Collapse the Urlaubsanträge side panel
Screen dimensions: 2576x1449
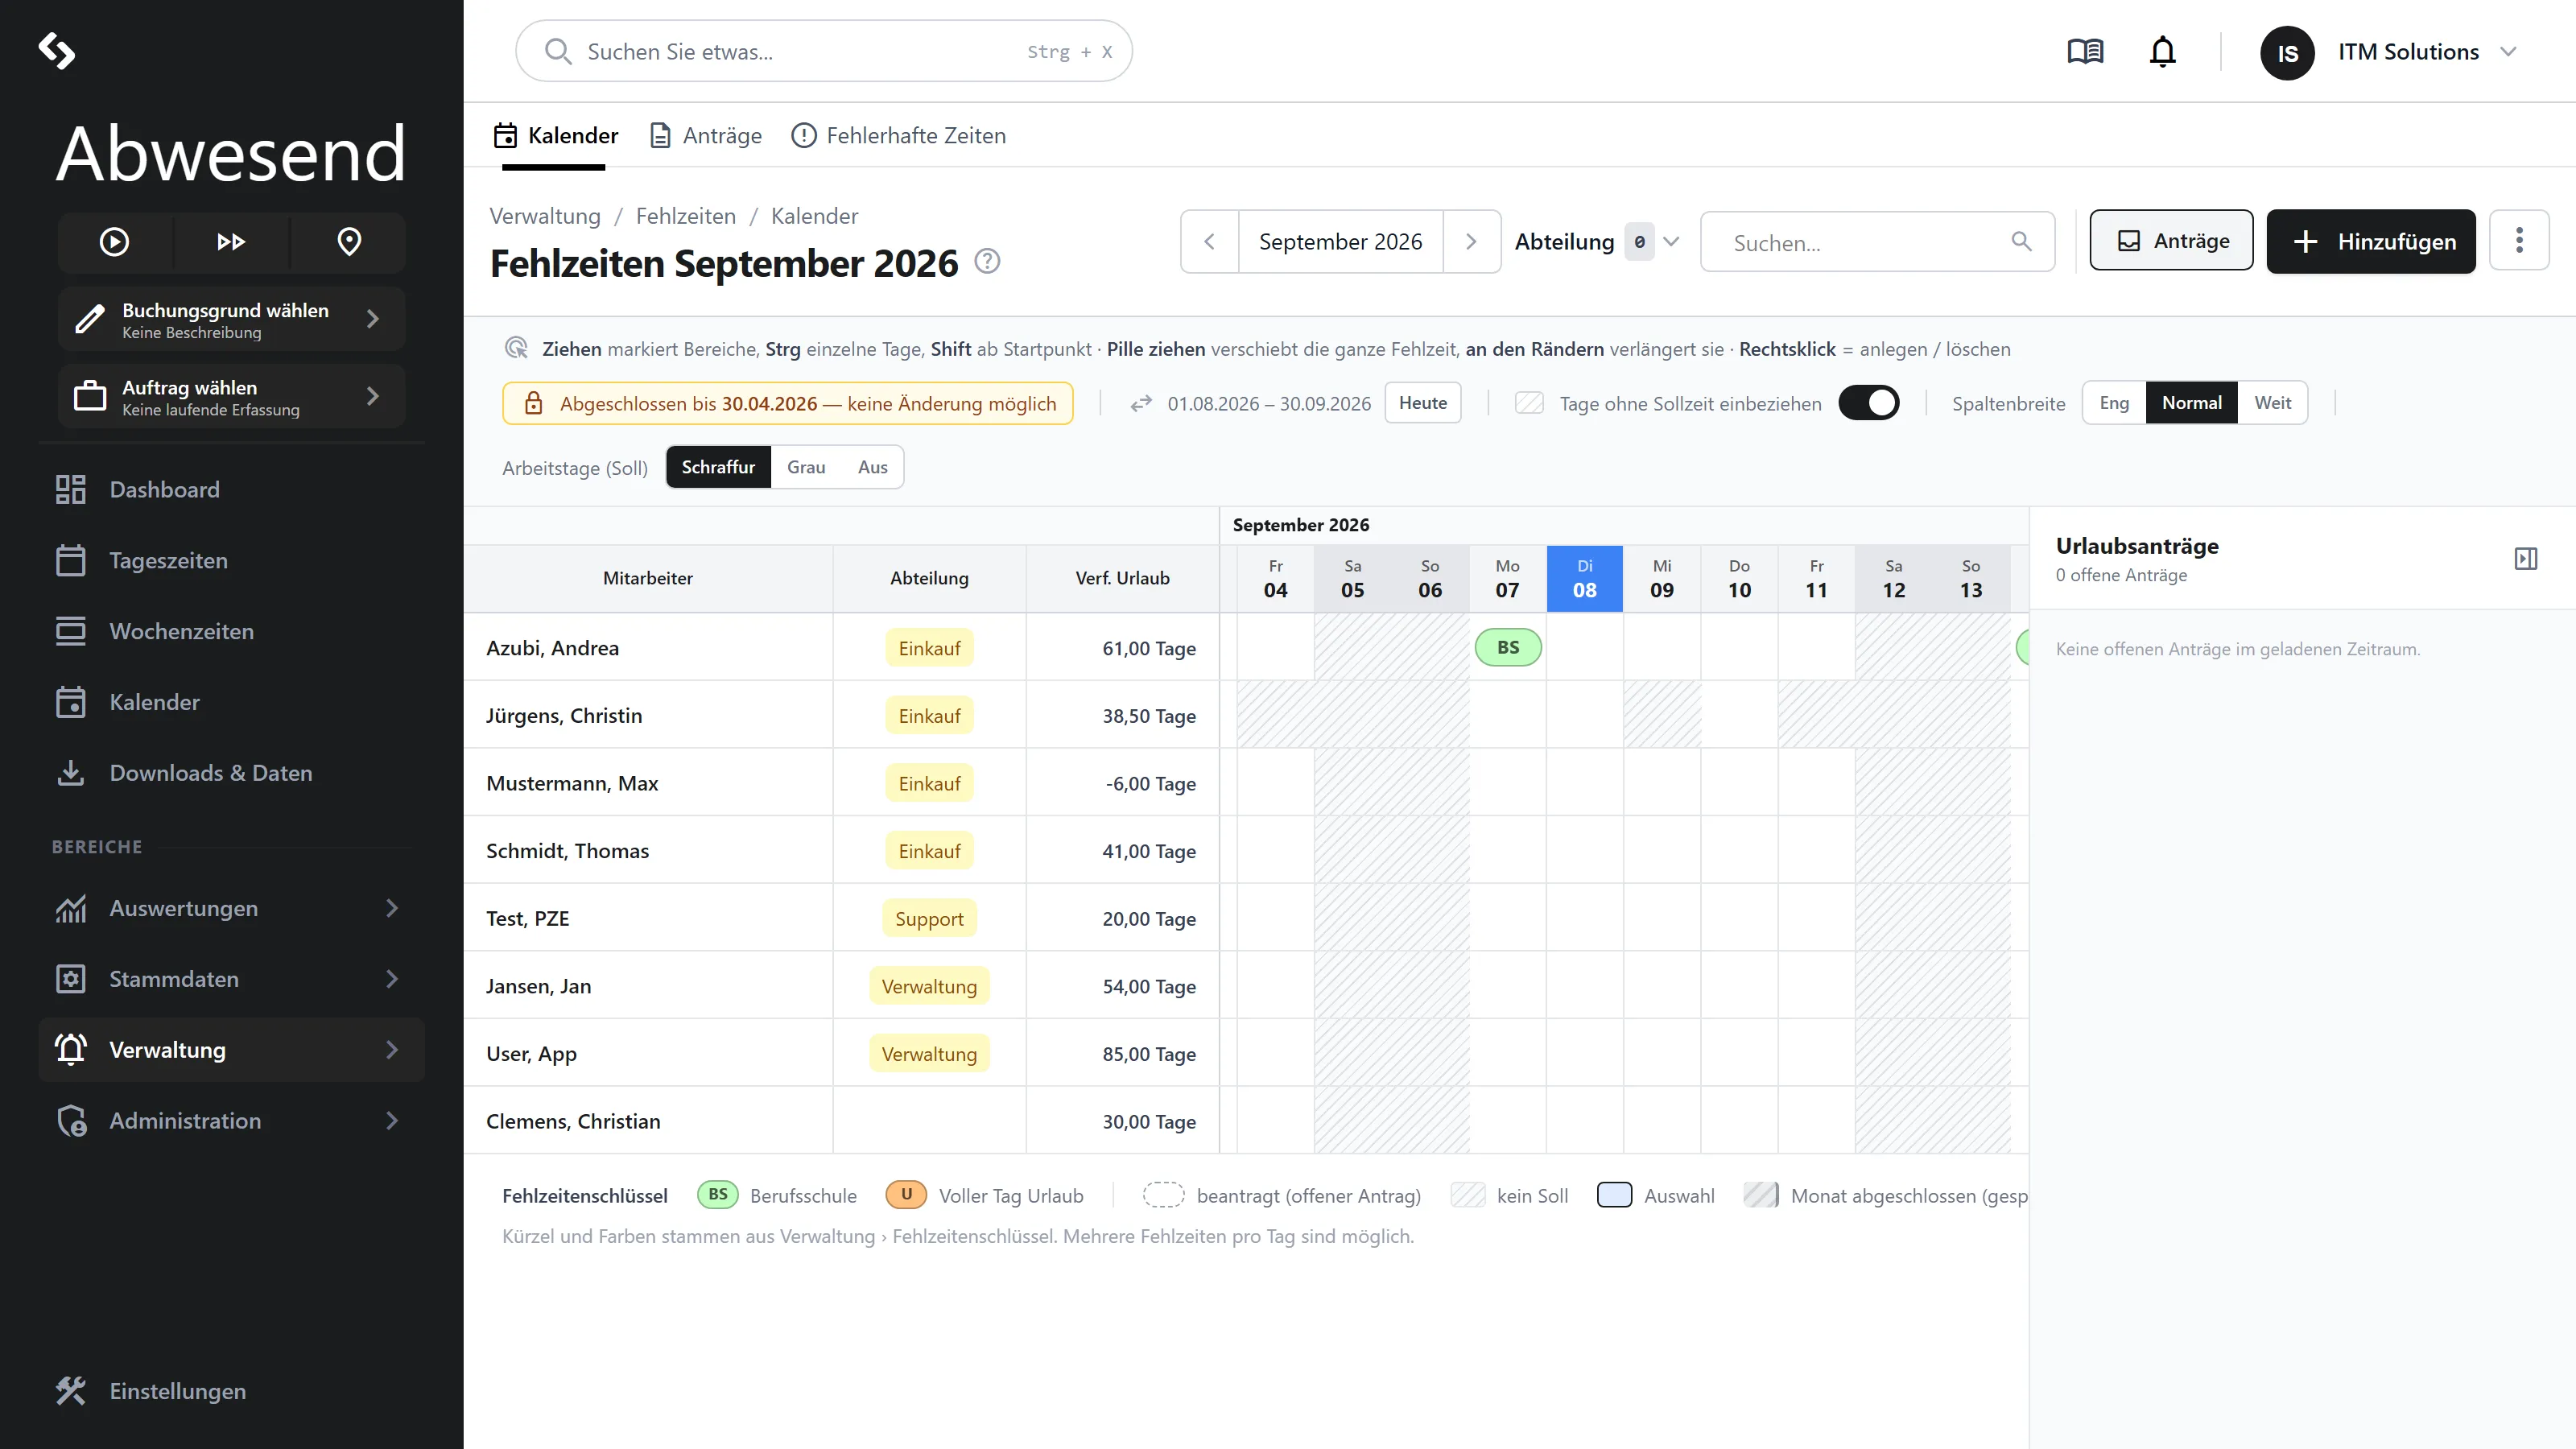[x=2526, y=559]
